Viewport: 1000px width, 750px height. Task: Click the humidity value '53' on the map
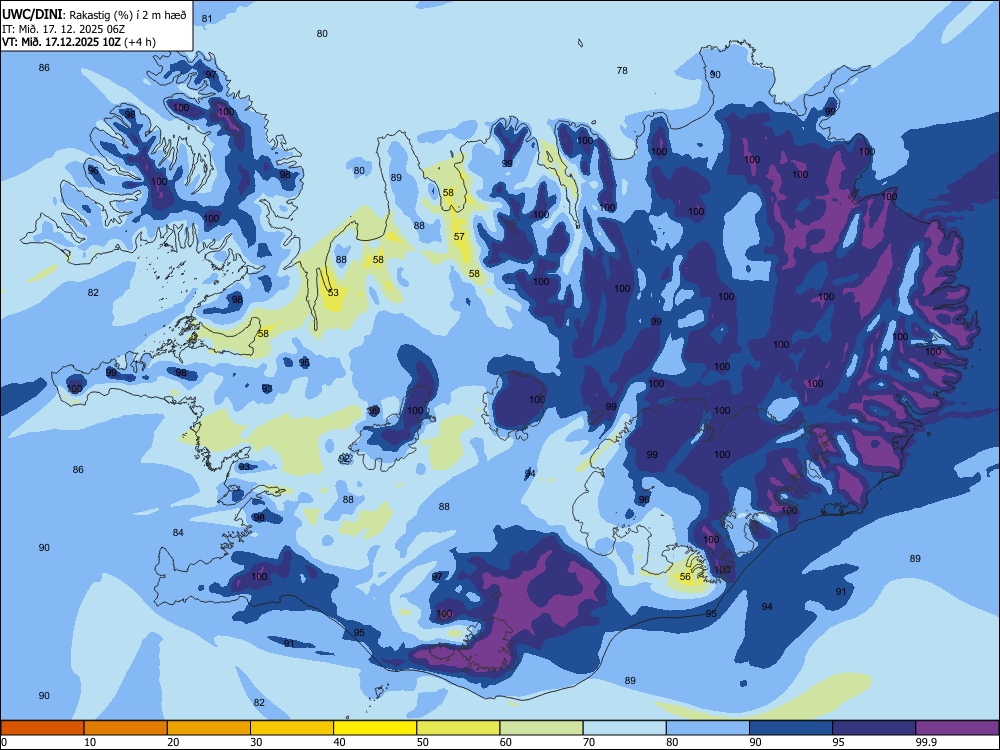[x=333, y=293]
